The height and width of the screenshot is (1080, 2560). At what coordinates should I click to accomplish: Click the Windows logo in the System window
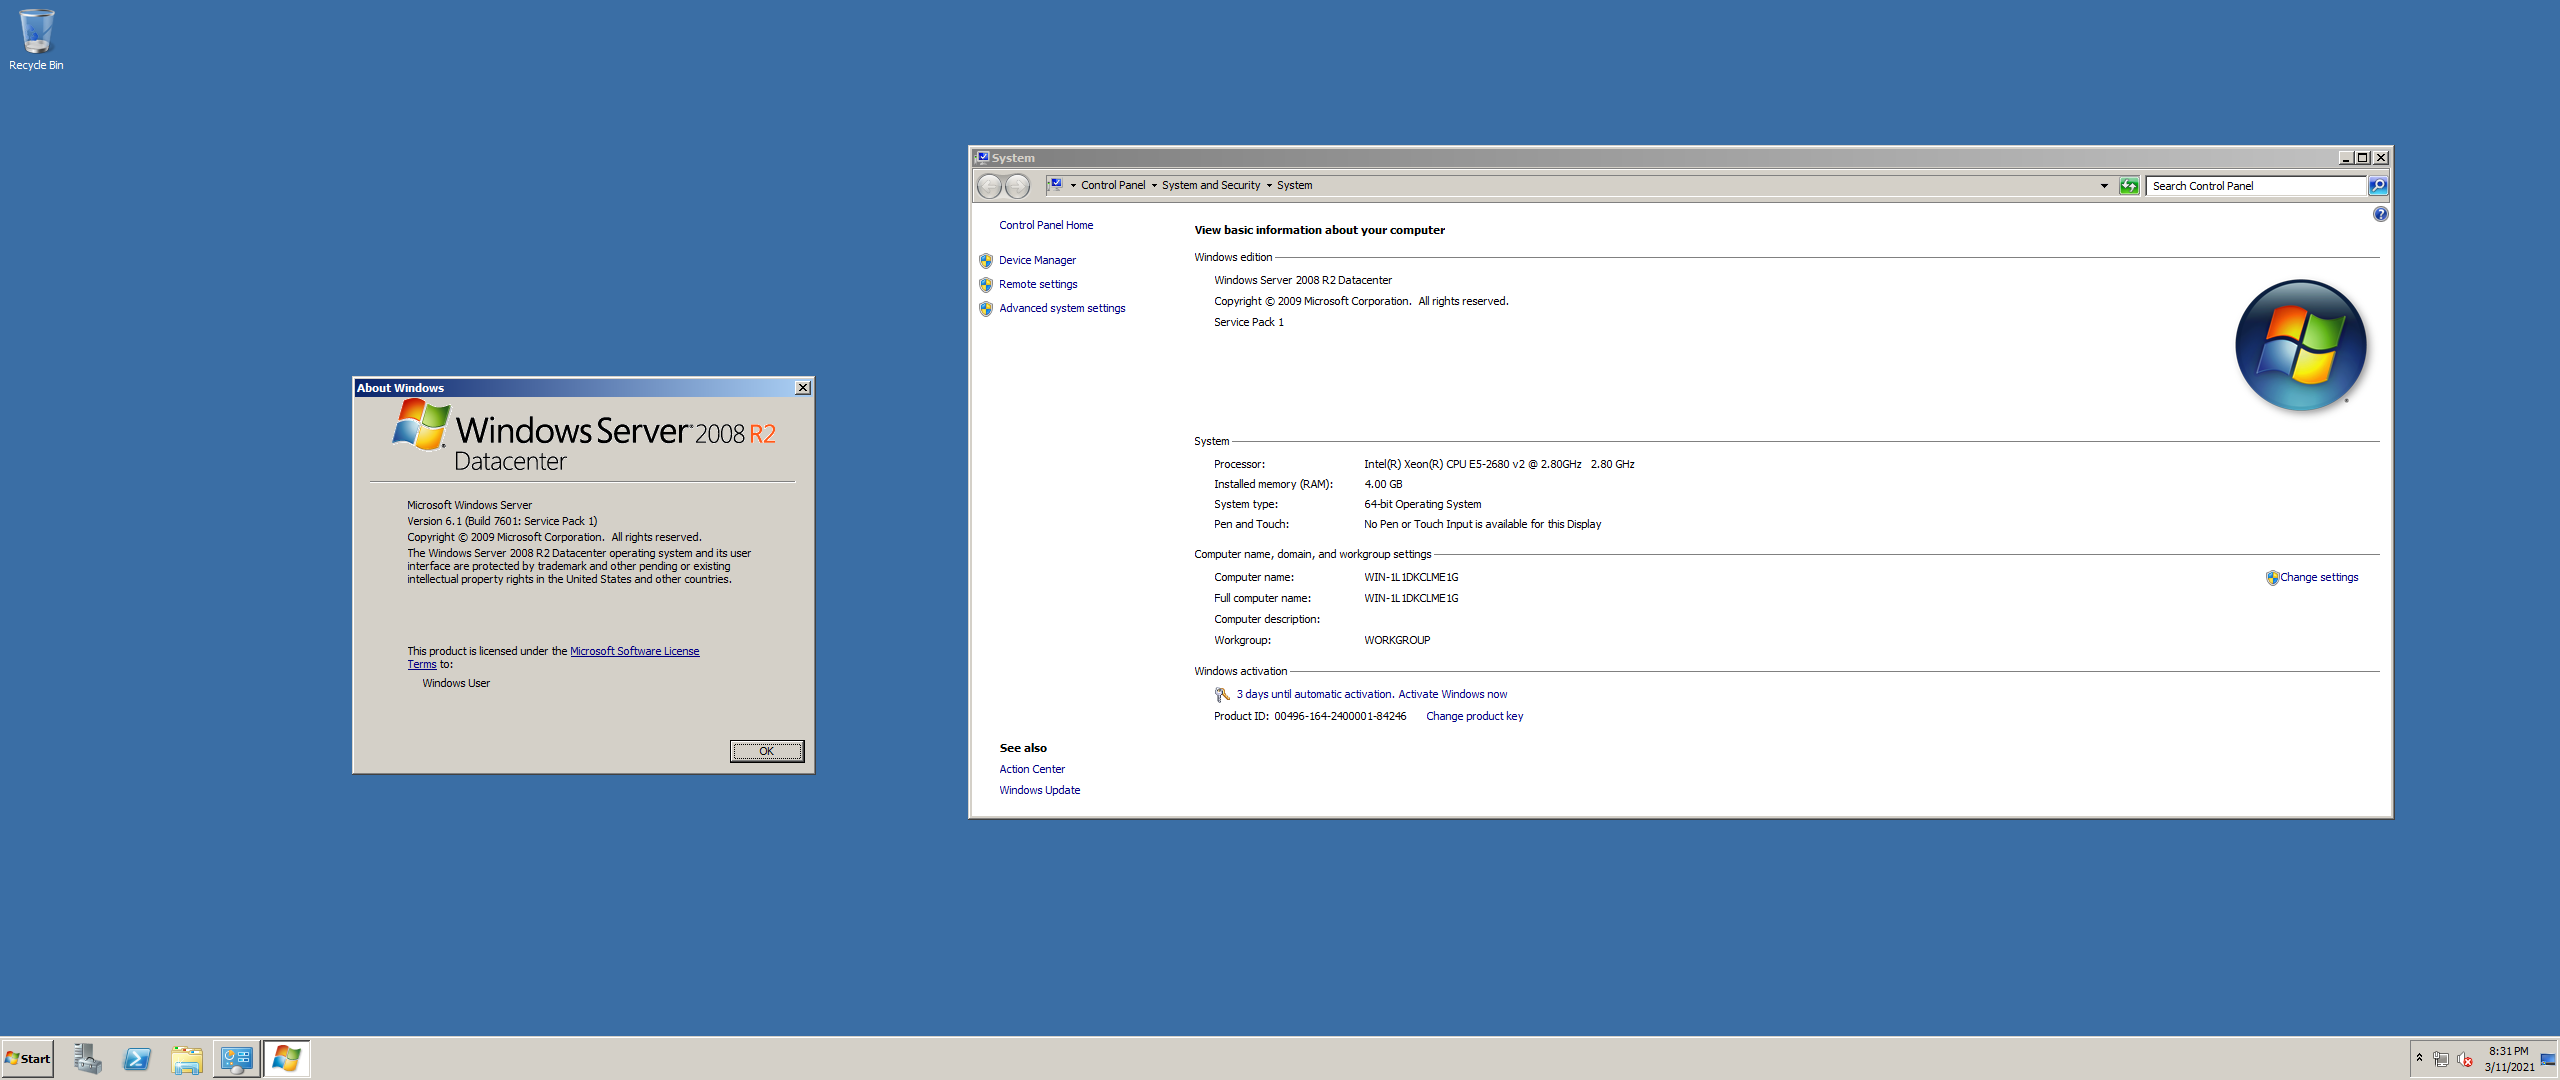point(2300,345)
